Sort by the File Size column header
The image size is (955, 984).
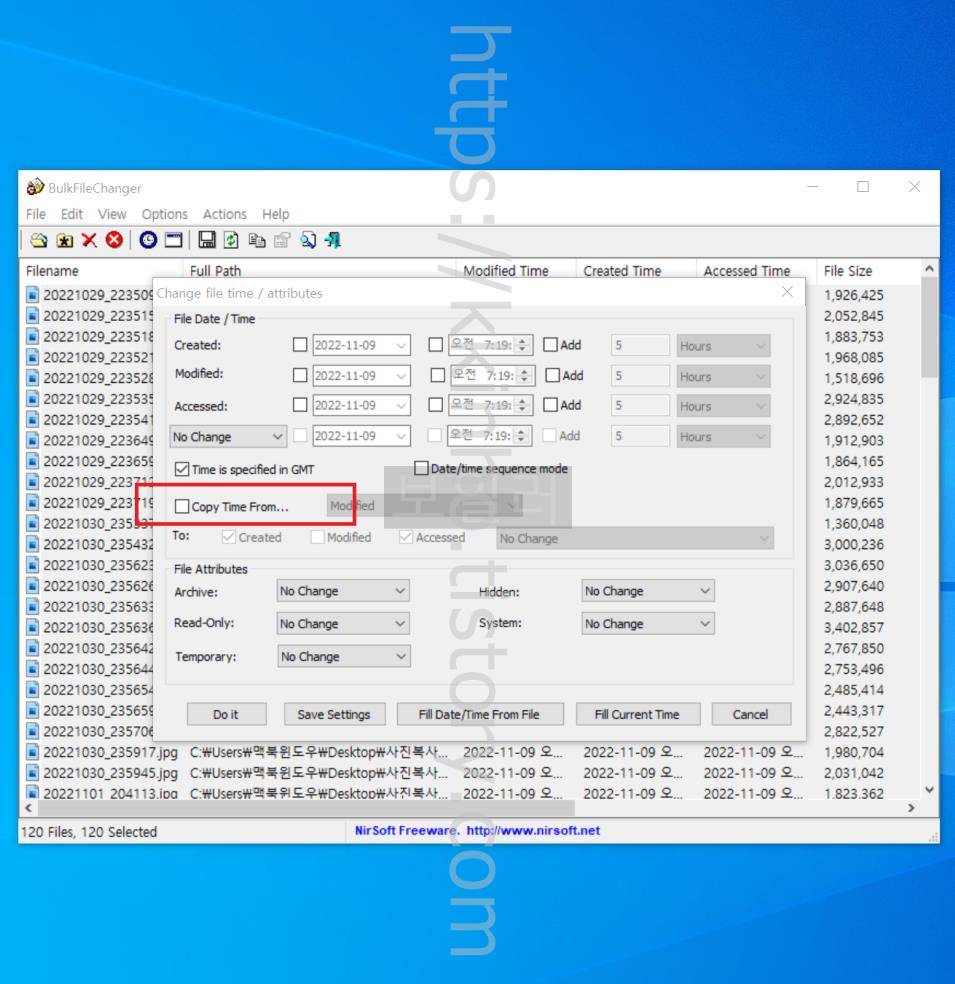pos(868,271)
